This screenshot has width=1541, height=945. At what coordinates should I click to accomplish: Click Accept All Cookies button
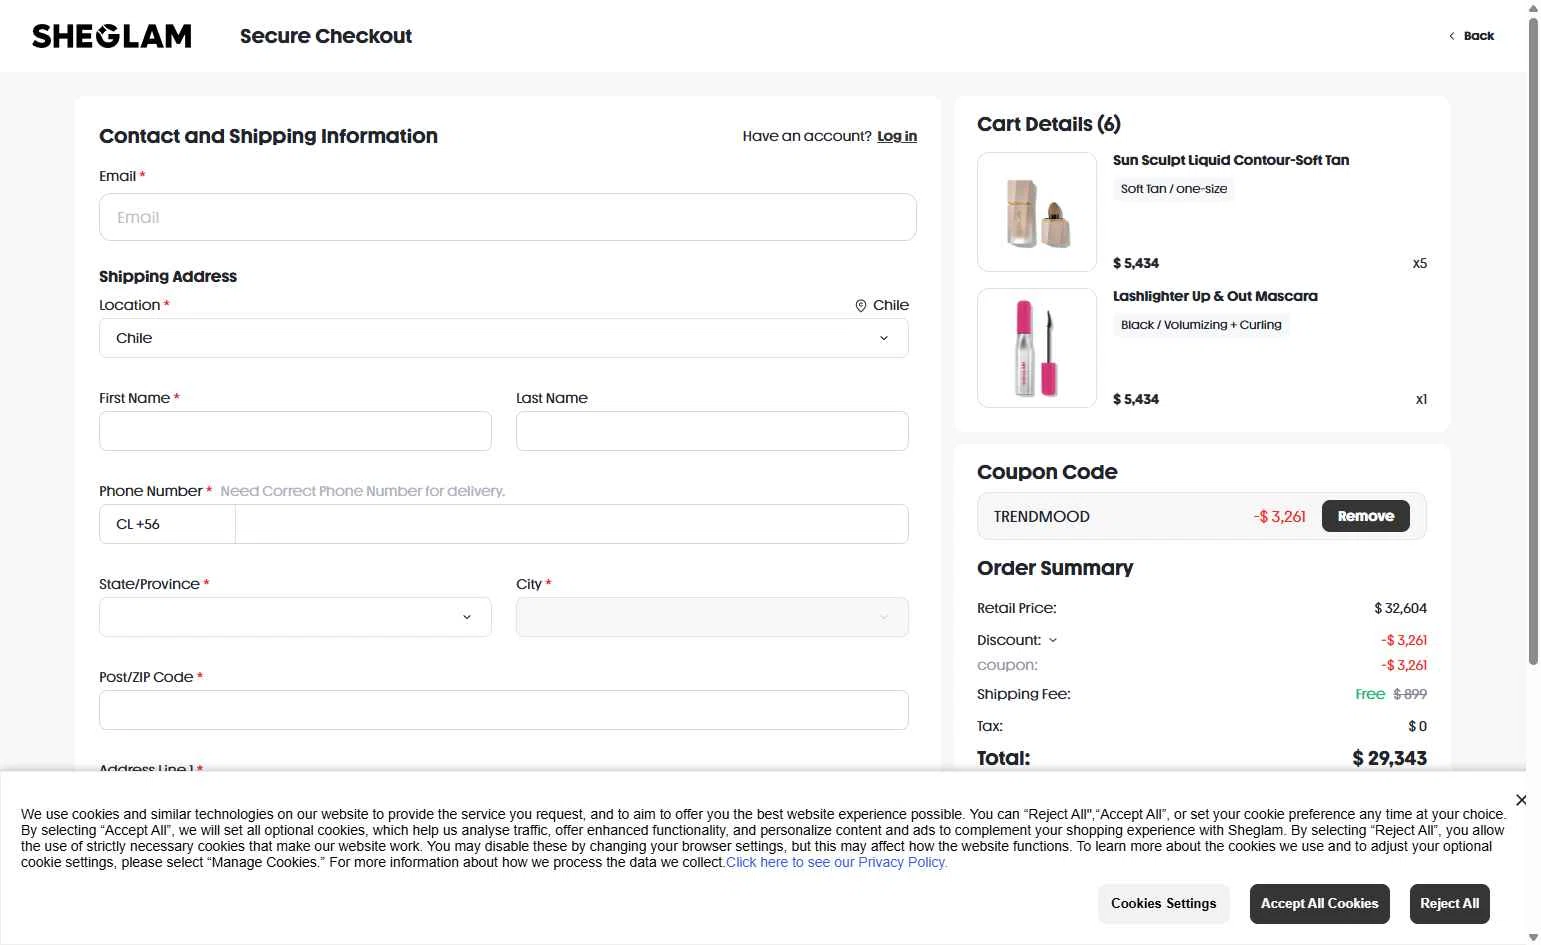[1320, 904]
